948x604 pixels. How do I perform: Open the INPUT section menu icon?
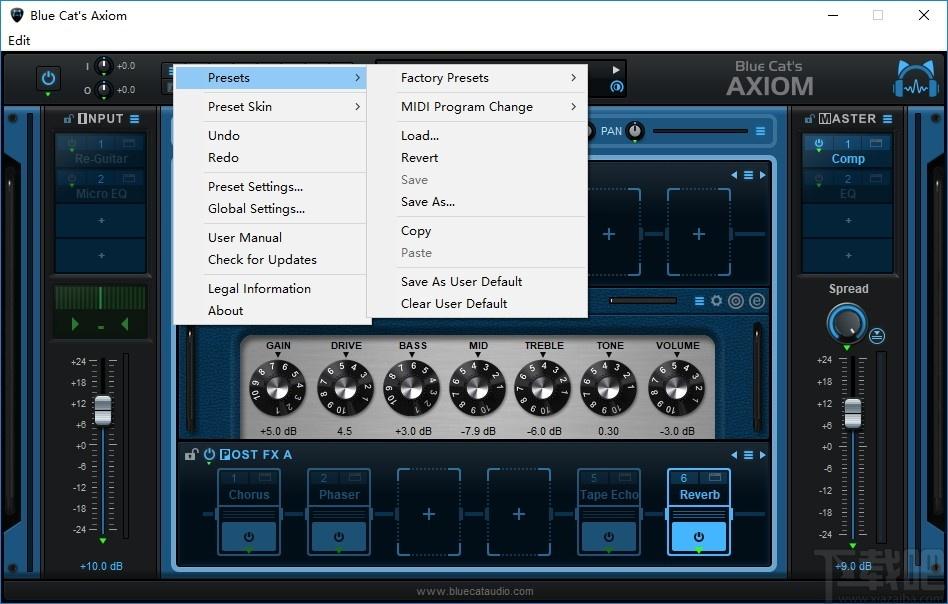[134, 119]
